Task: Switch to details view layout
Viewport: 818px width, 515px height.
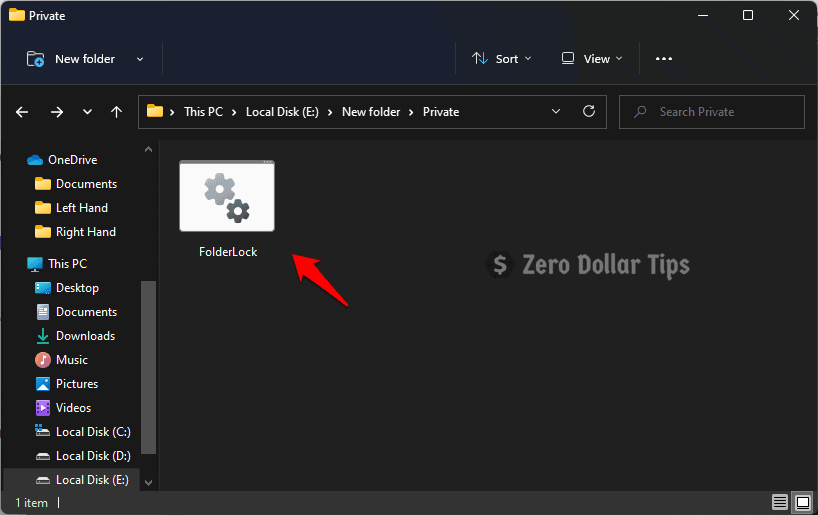Action: [780, 502]
